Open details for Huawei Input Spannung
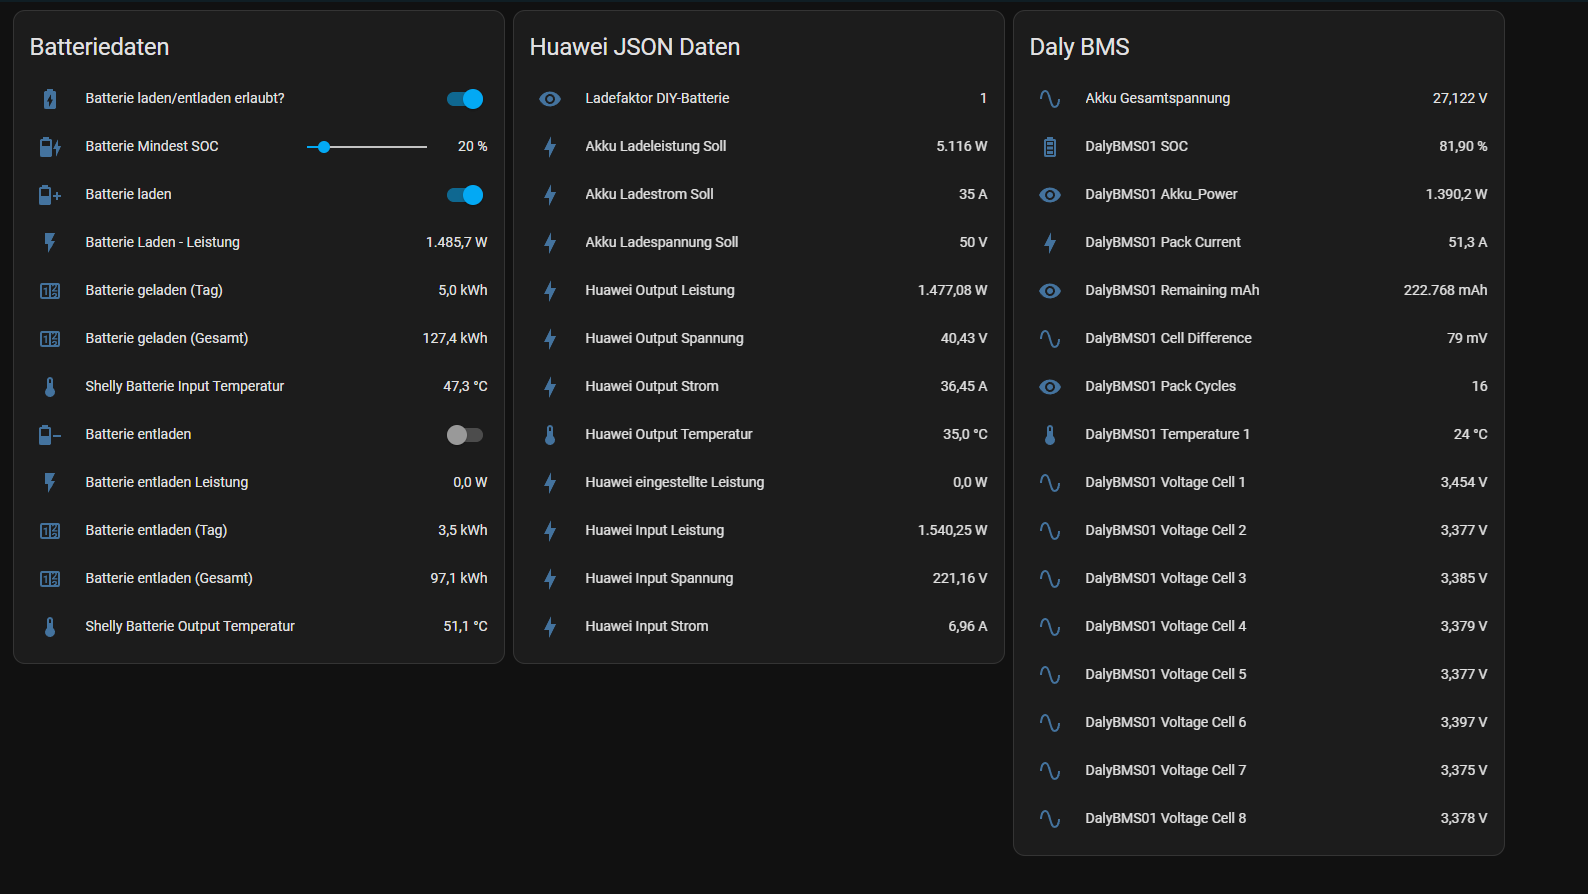The height and width of the screenshot is (894, 1588). click(659, 578)
